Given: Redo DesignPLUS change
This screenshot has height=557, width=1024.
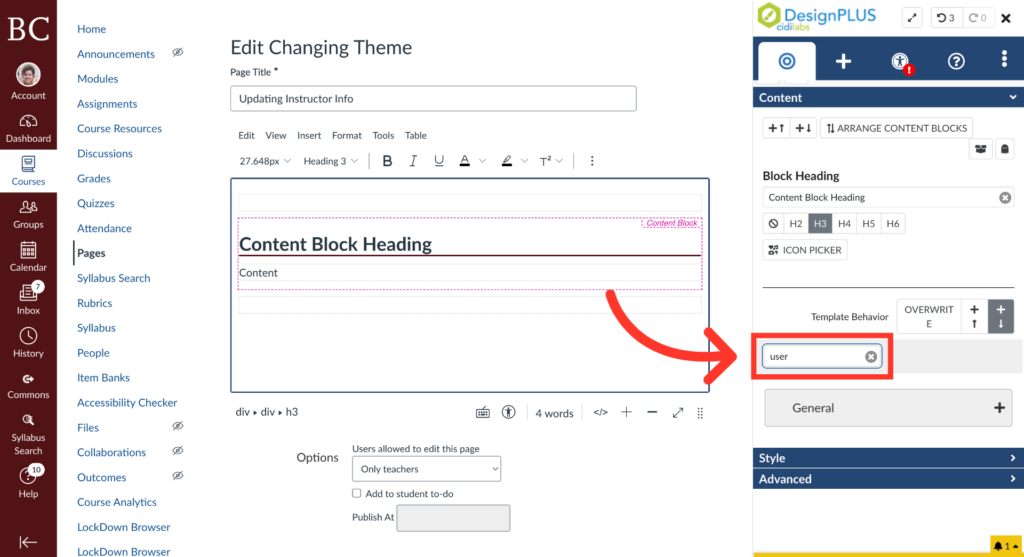Looking at the screenshot, I should pyautogui.click(x=978, y=18).
